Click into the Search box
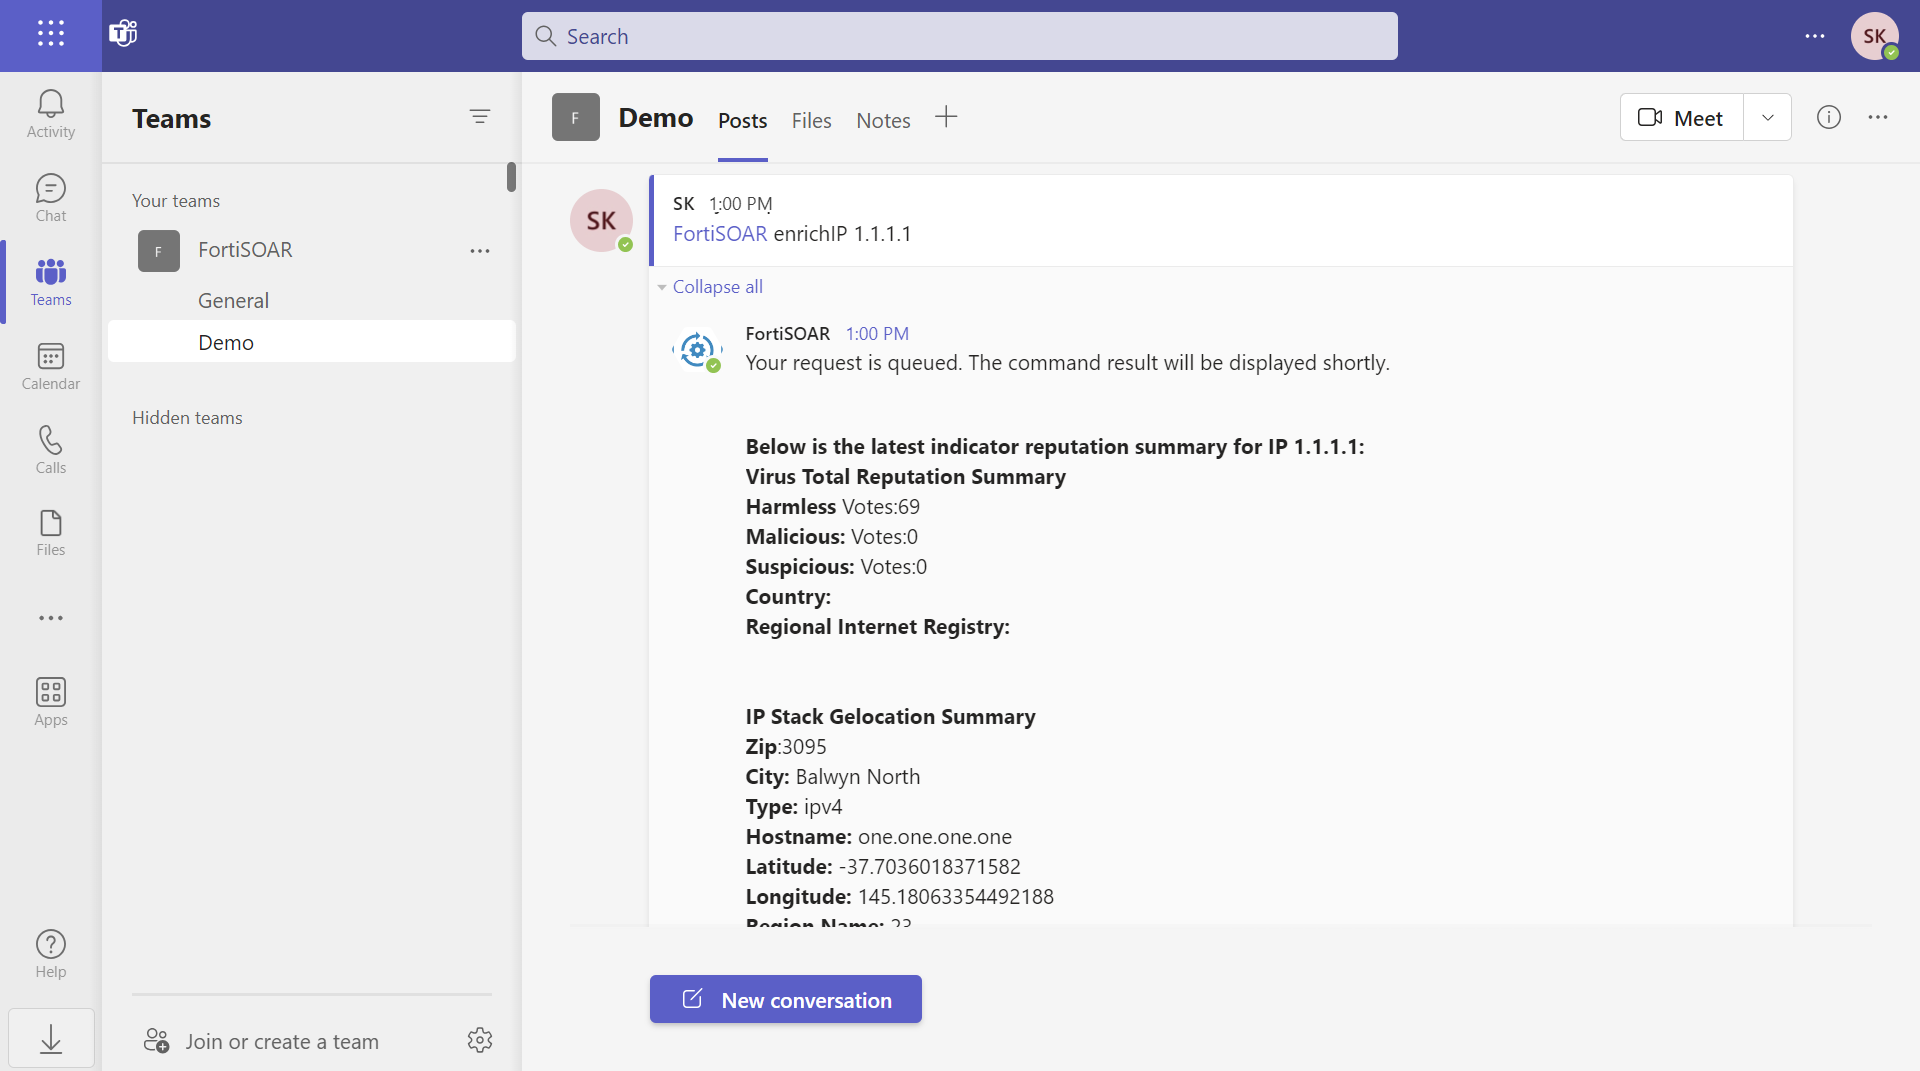Image resolution: width=1920 pixels, height=1071 pixels. pyautogui.click(x=959, y=36)
